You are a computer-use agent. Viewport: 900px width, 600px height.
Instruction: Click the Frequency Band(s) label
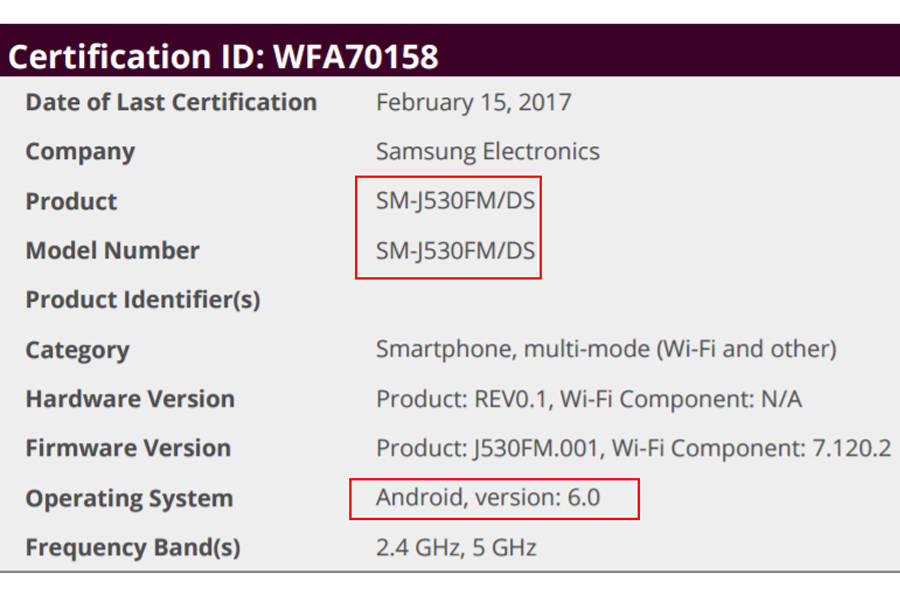click(133, 548)
